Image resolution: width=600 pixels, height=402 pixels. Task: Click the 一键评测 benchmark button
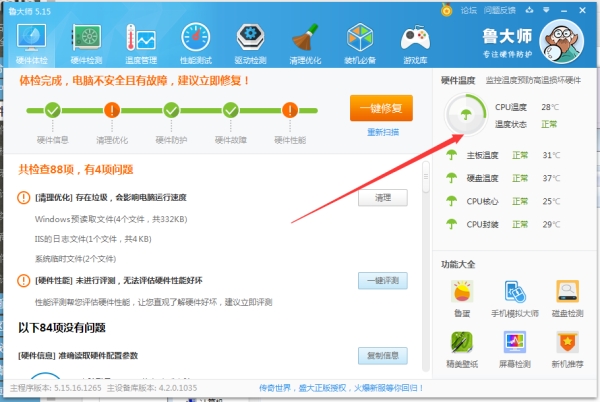coord(383,281)
